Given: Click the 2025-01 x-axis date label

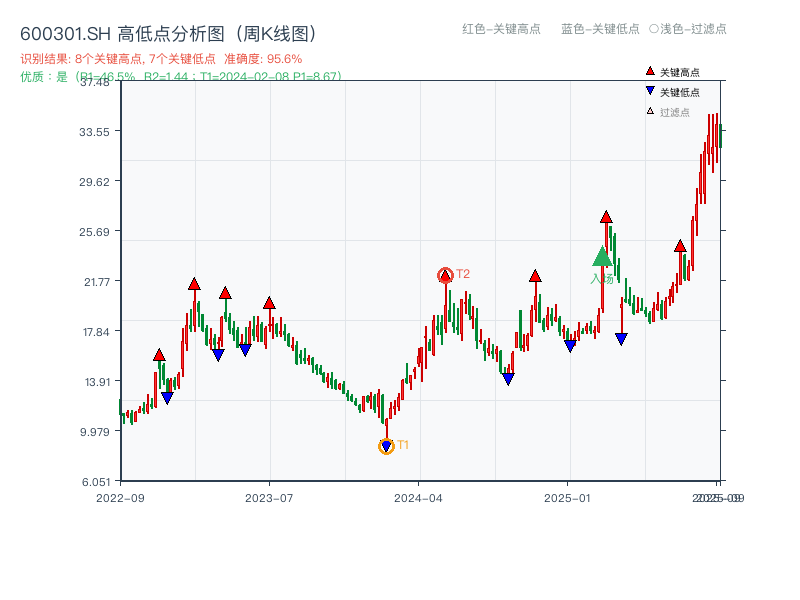Looking at the screenshot, I should tap(567, 498).
